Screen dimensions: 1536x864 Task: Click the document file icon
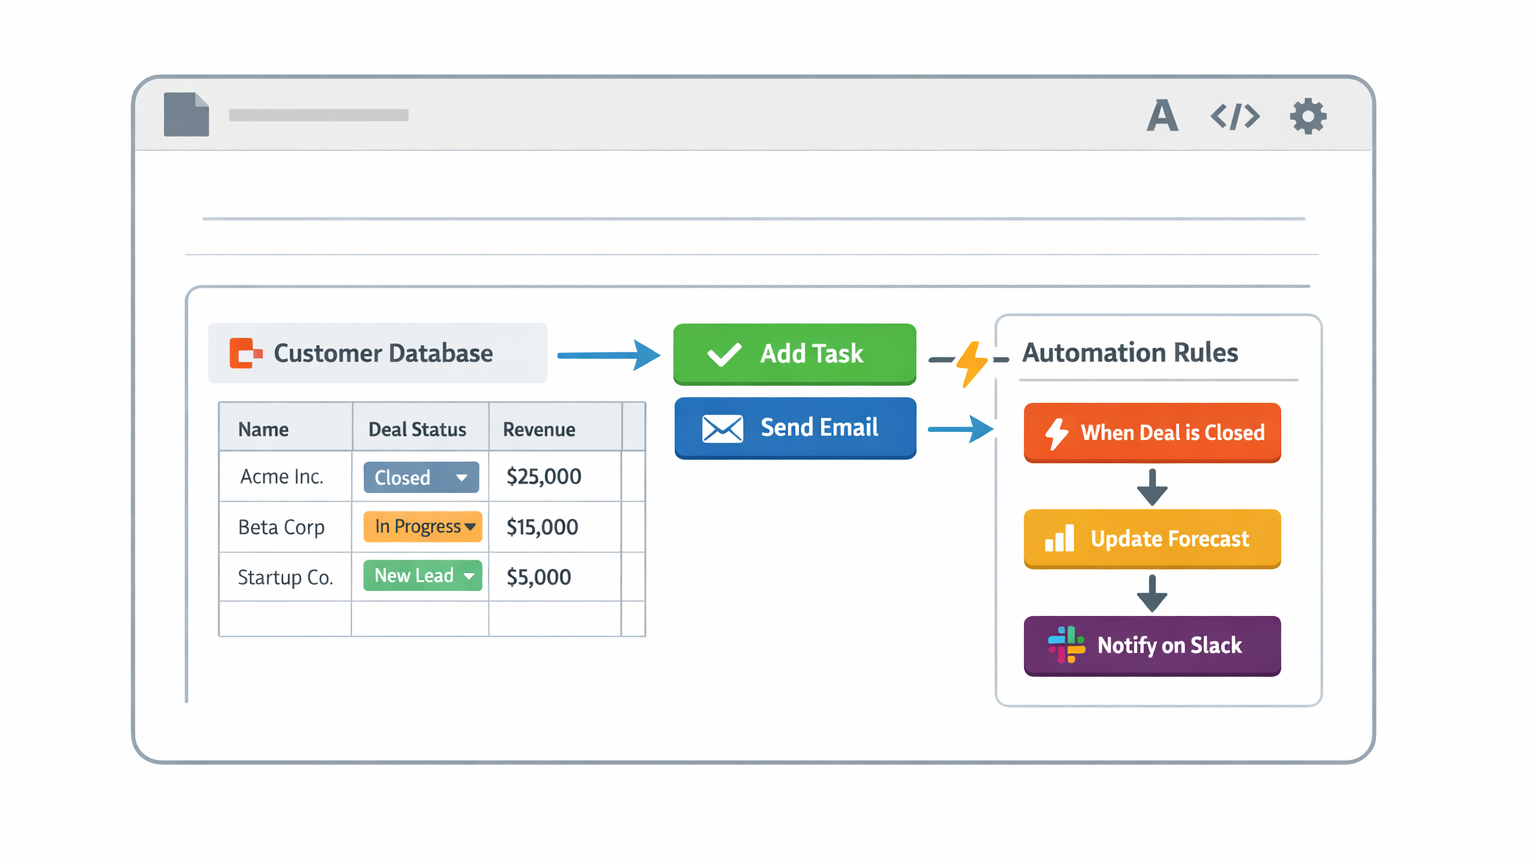[x=186, y=114]
